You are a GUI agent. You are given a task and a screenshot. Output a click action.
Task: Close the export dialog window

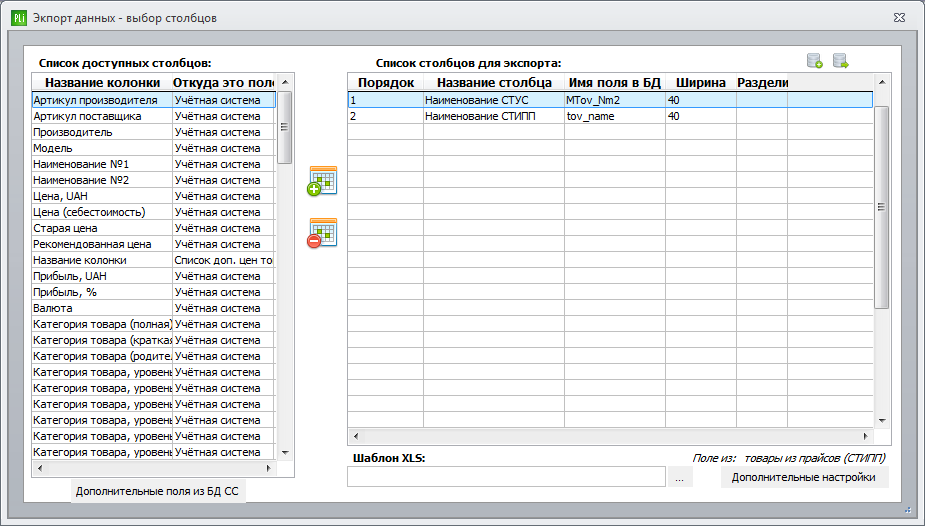click(x=899, y=18)
